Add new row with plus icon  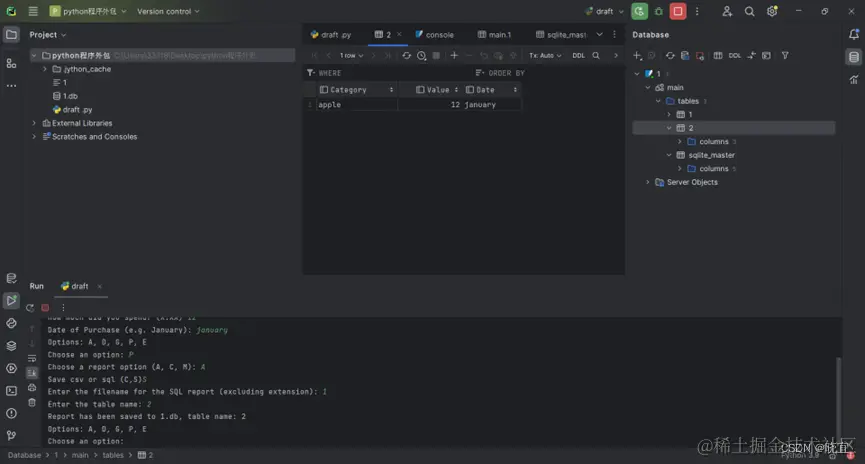[454, 55]
